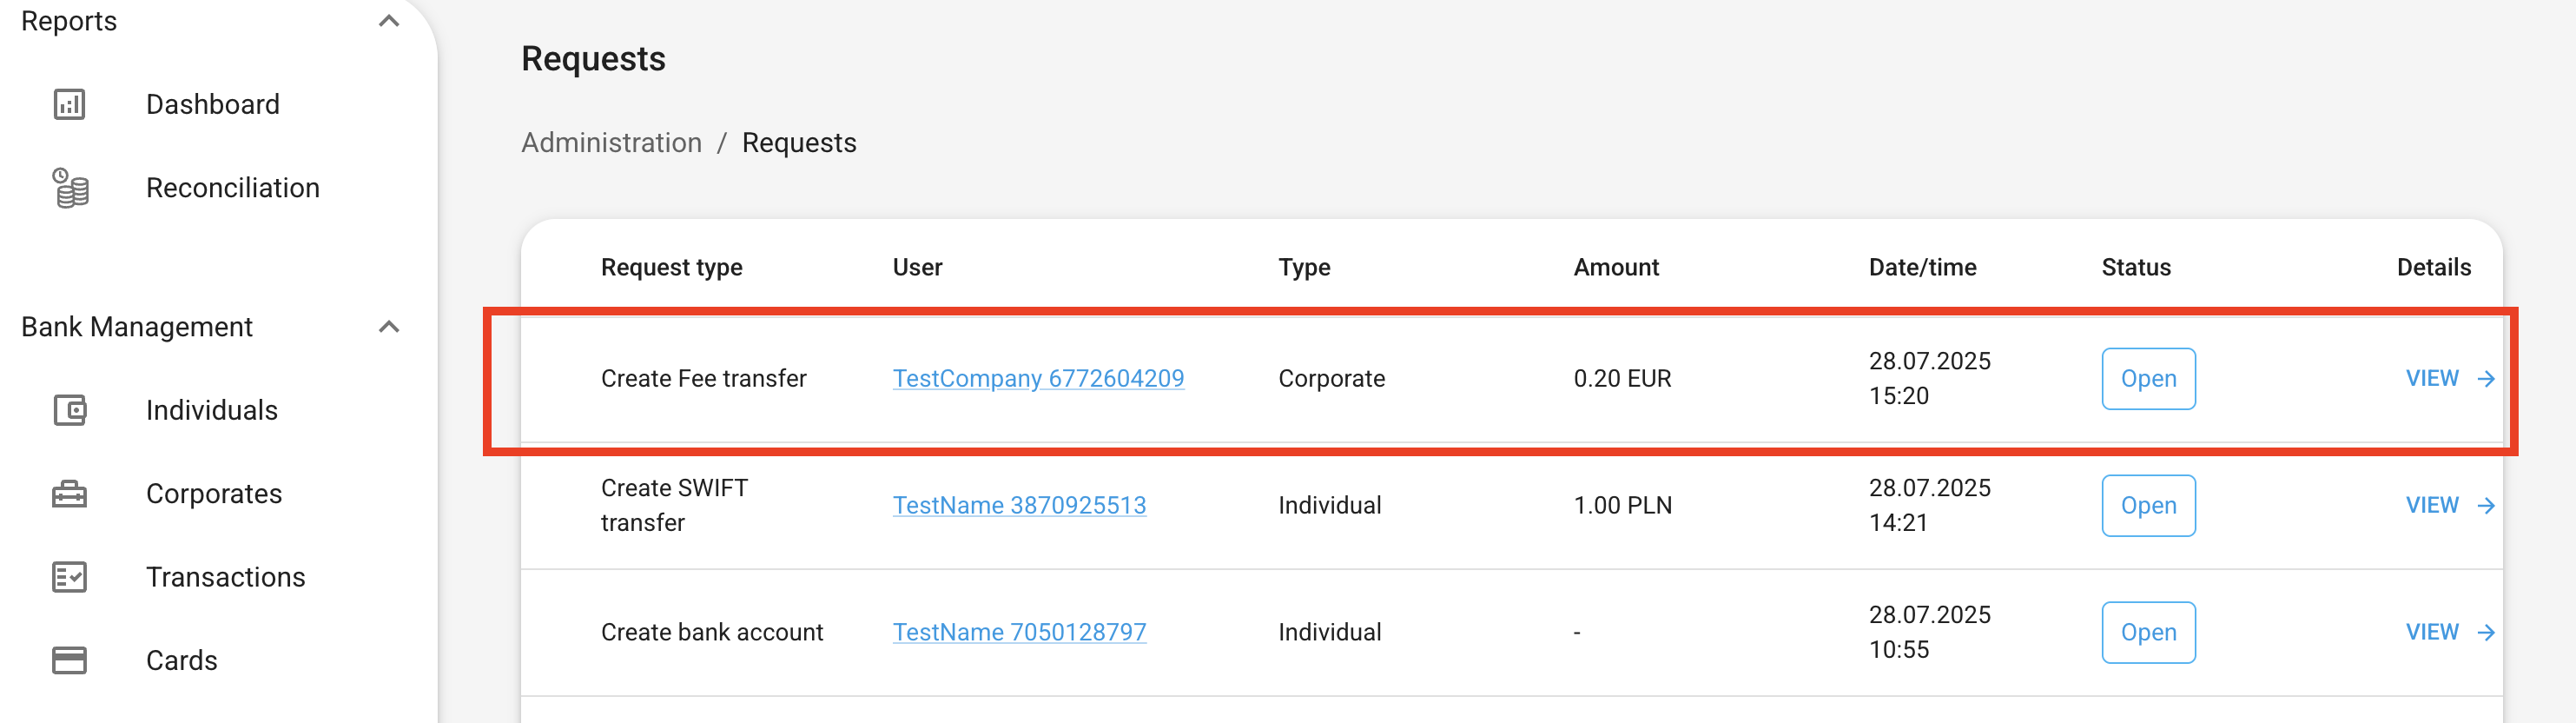2576x723 pixels.
Task: Click VIEW for the Create SWIFT transfer request
Action: pos(2432,506)
